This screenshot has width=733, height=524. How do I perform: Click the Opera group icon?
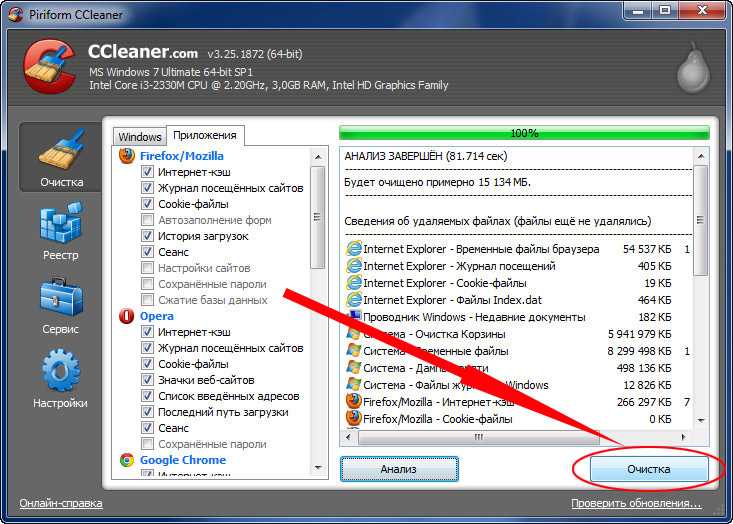(x=127, y=316)
